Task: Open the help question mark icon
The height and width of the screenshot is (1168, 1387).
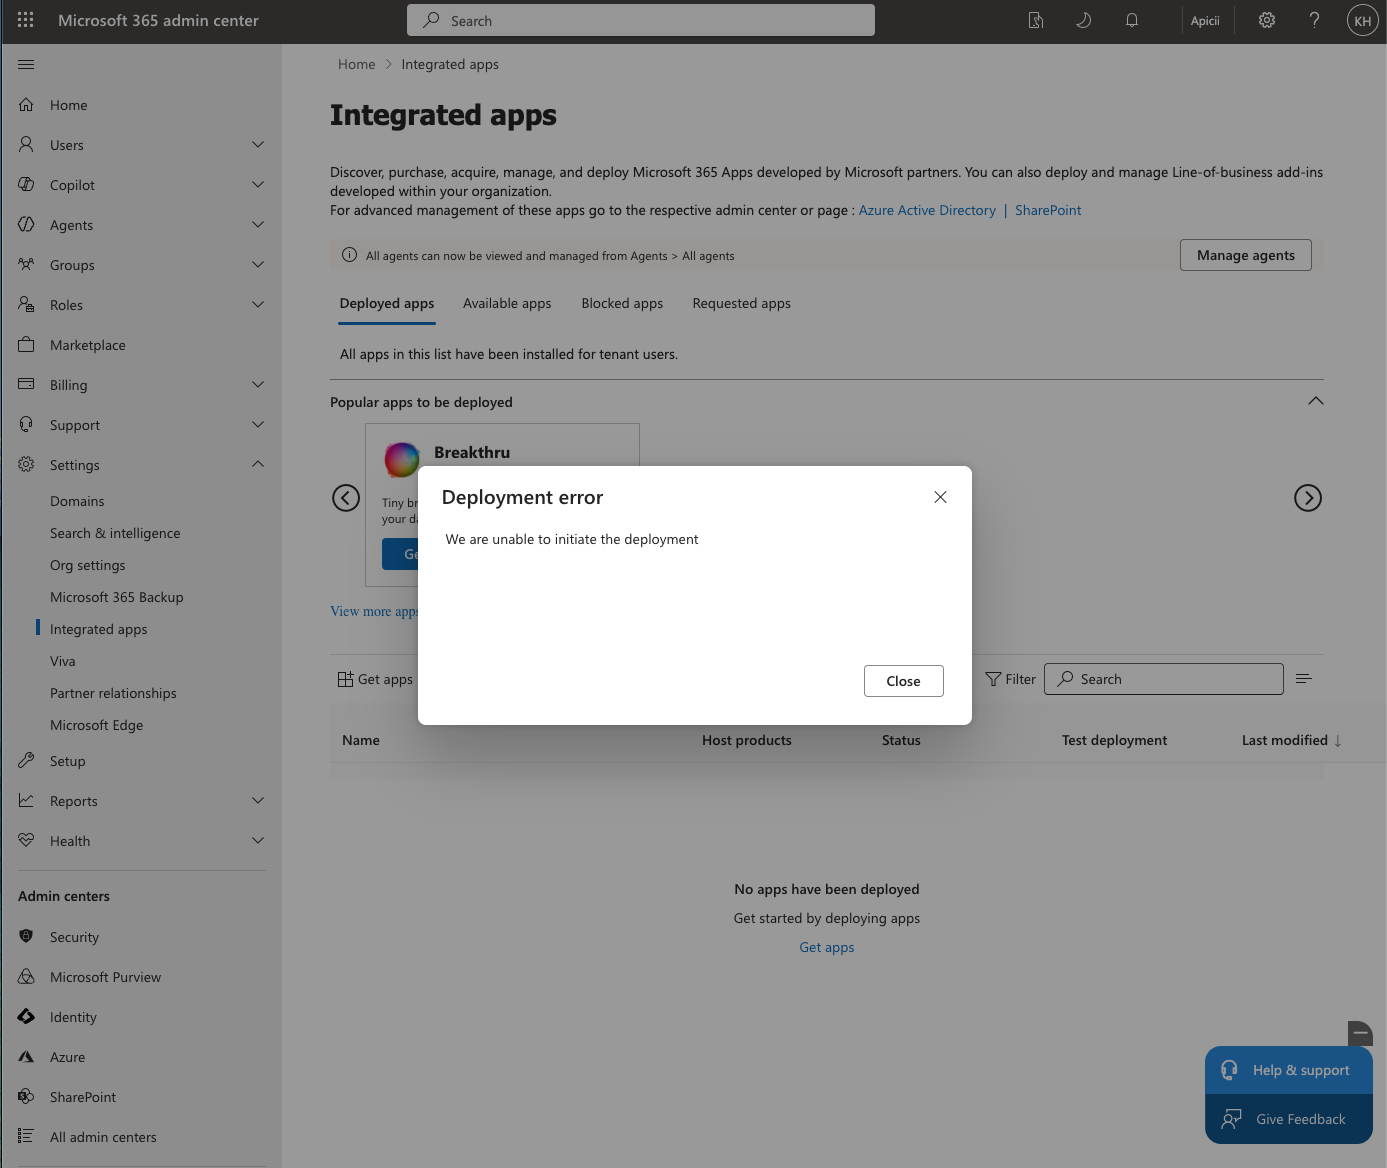Action: point(1314,20)
